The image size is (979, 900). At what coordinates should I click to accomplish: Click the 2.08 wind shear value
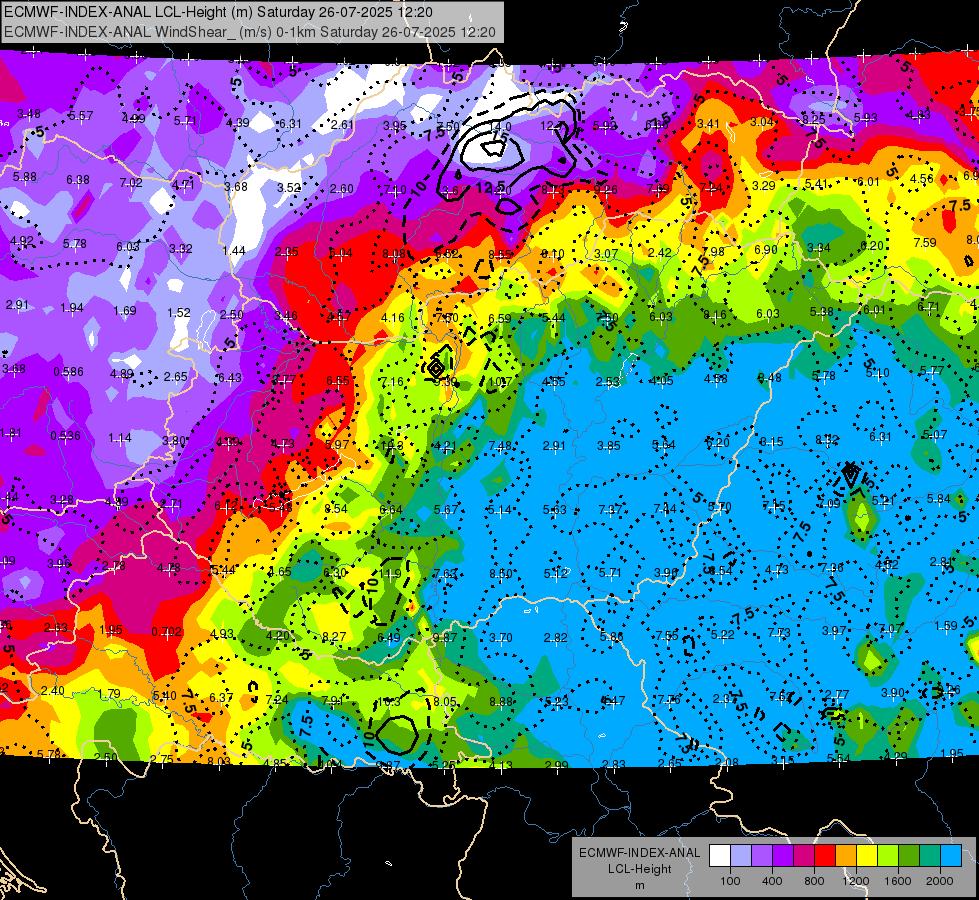tap(727, 762)
